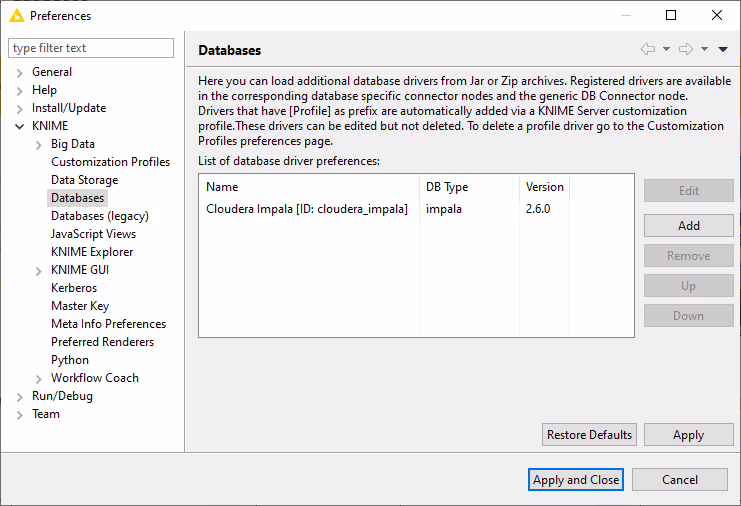Click the back navigation arrow icon
The height and width of the screenshot is (506, 741).
pyautogui.click(x=647, y=49)
